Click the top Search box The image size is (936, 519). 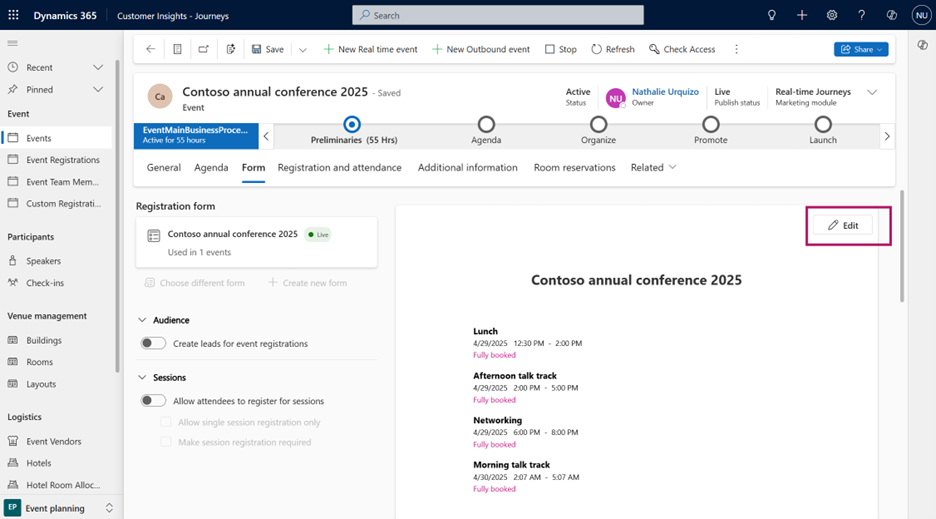[x=497, y=16]
